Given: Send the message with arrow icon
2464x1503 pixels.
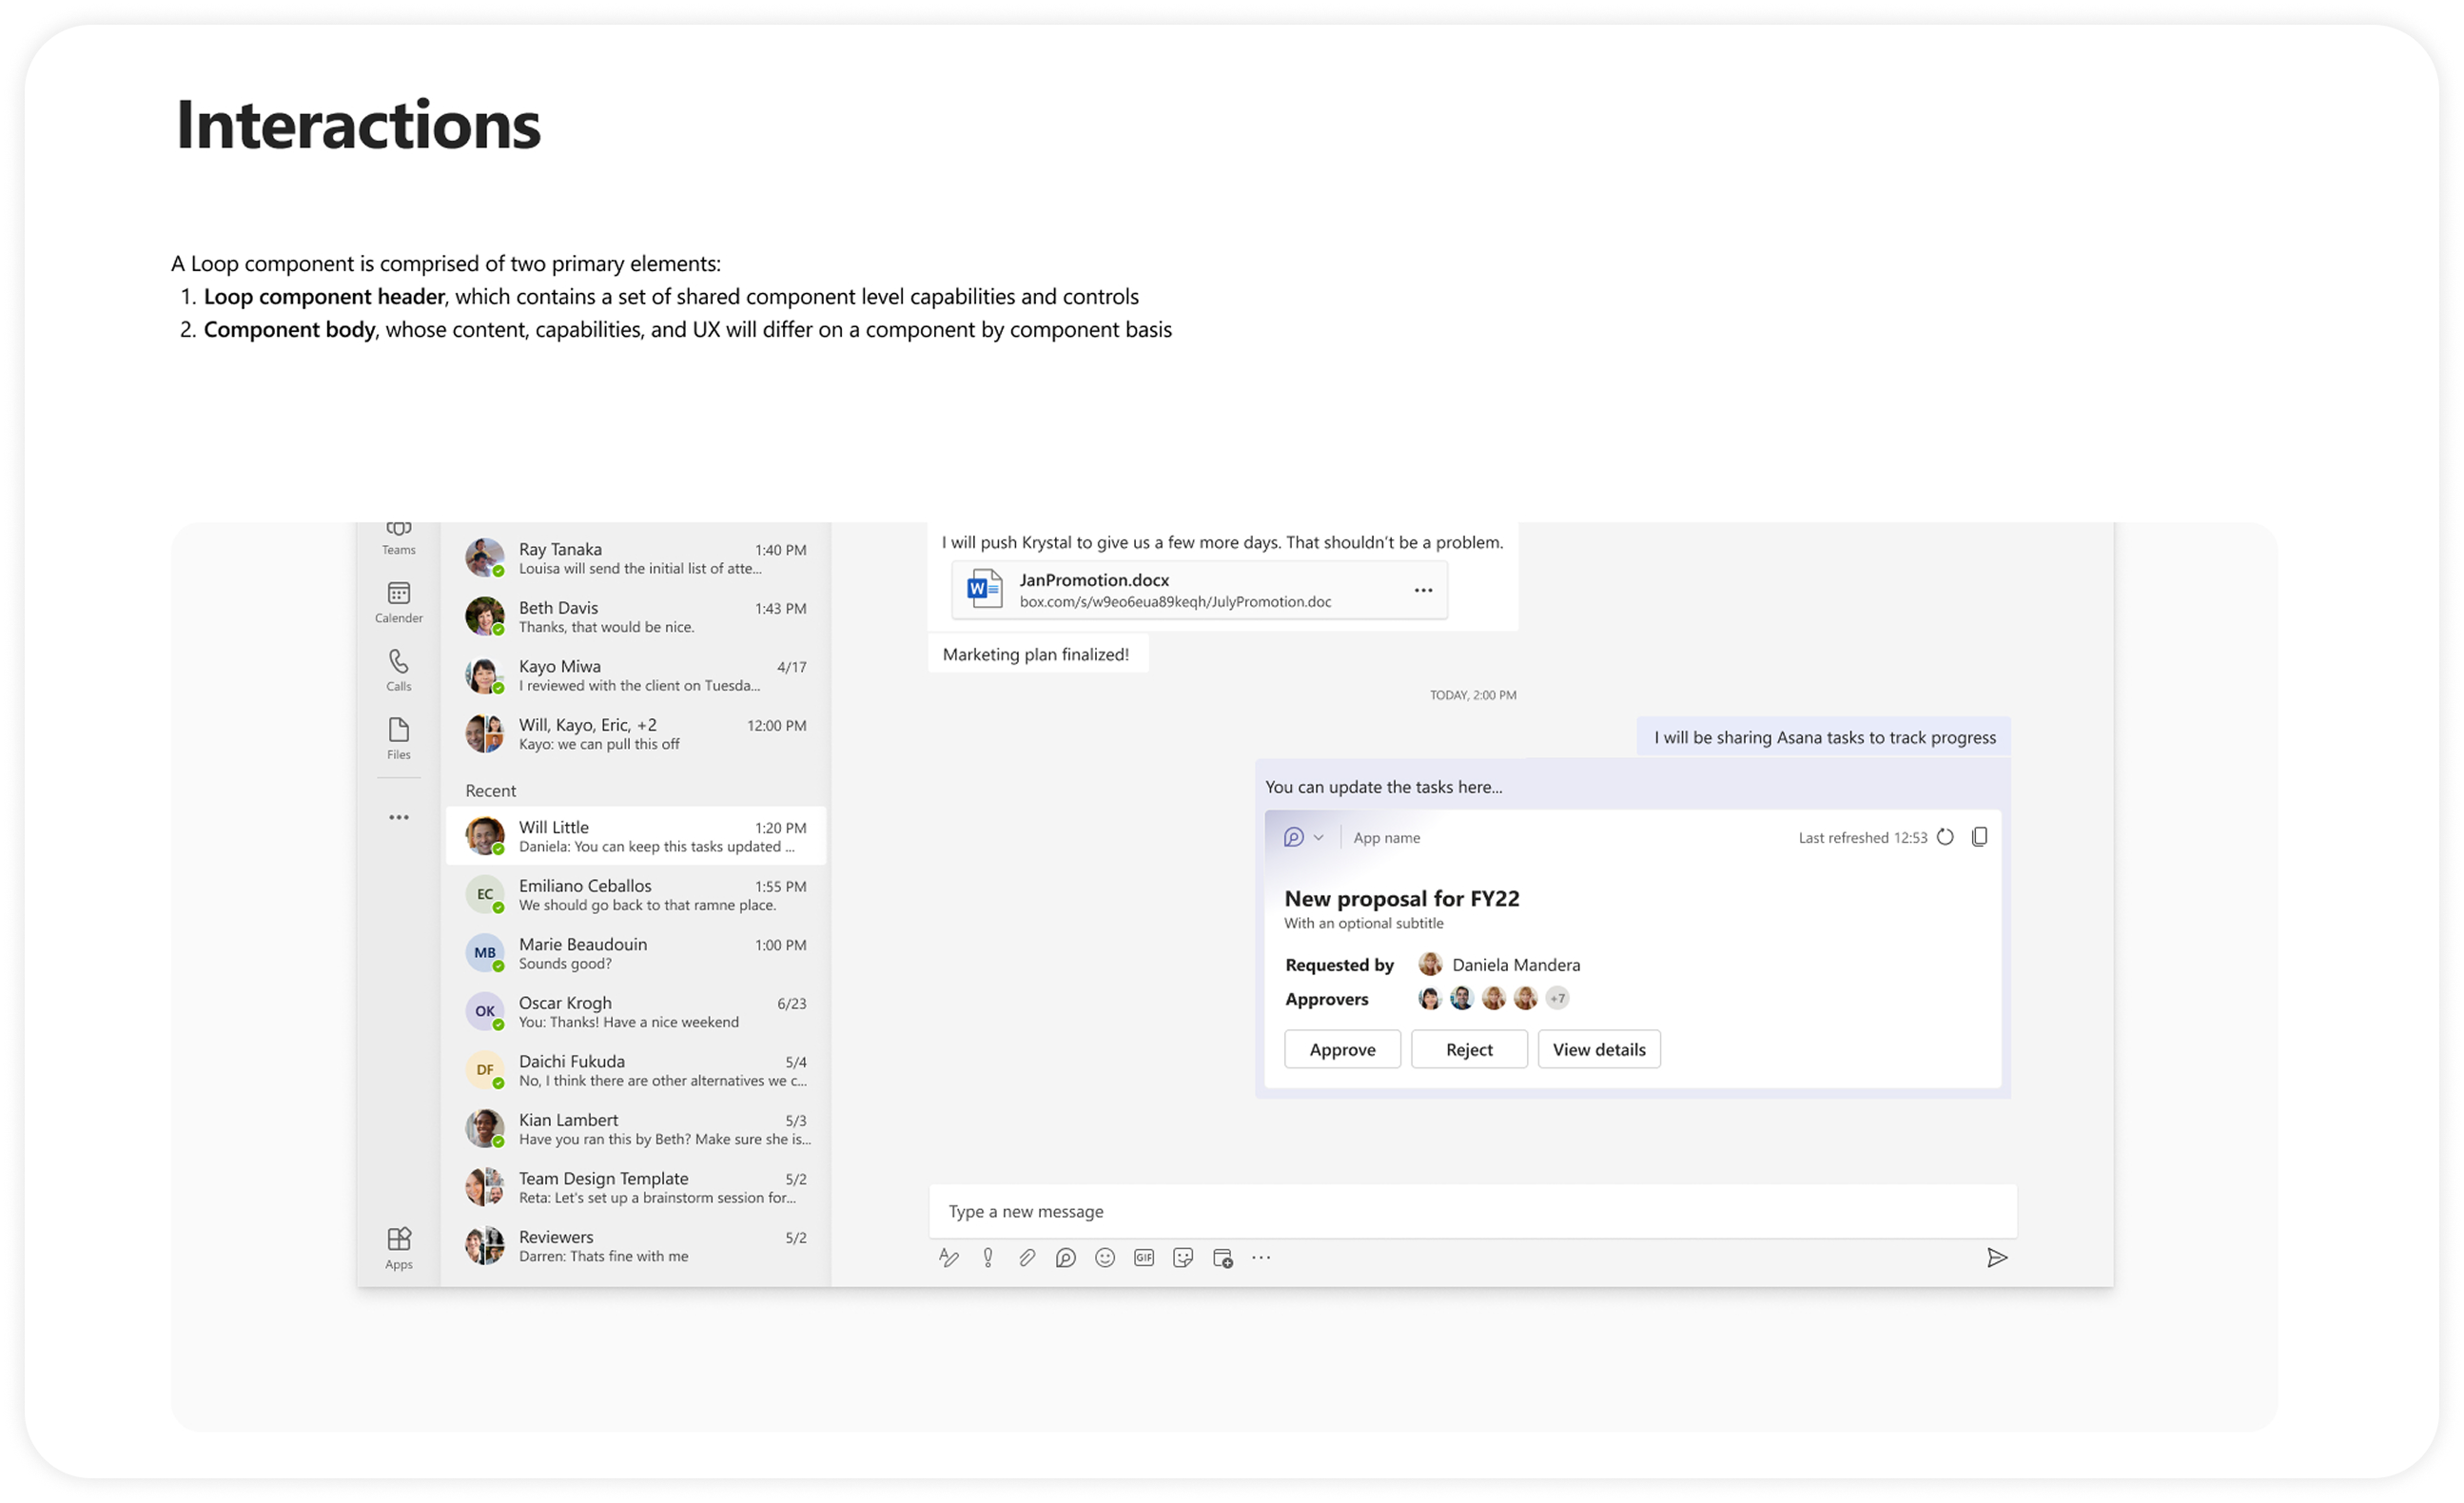Looking at the screenshot, I should click(x=1996, y=1258).
